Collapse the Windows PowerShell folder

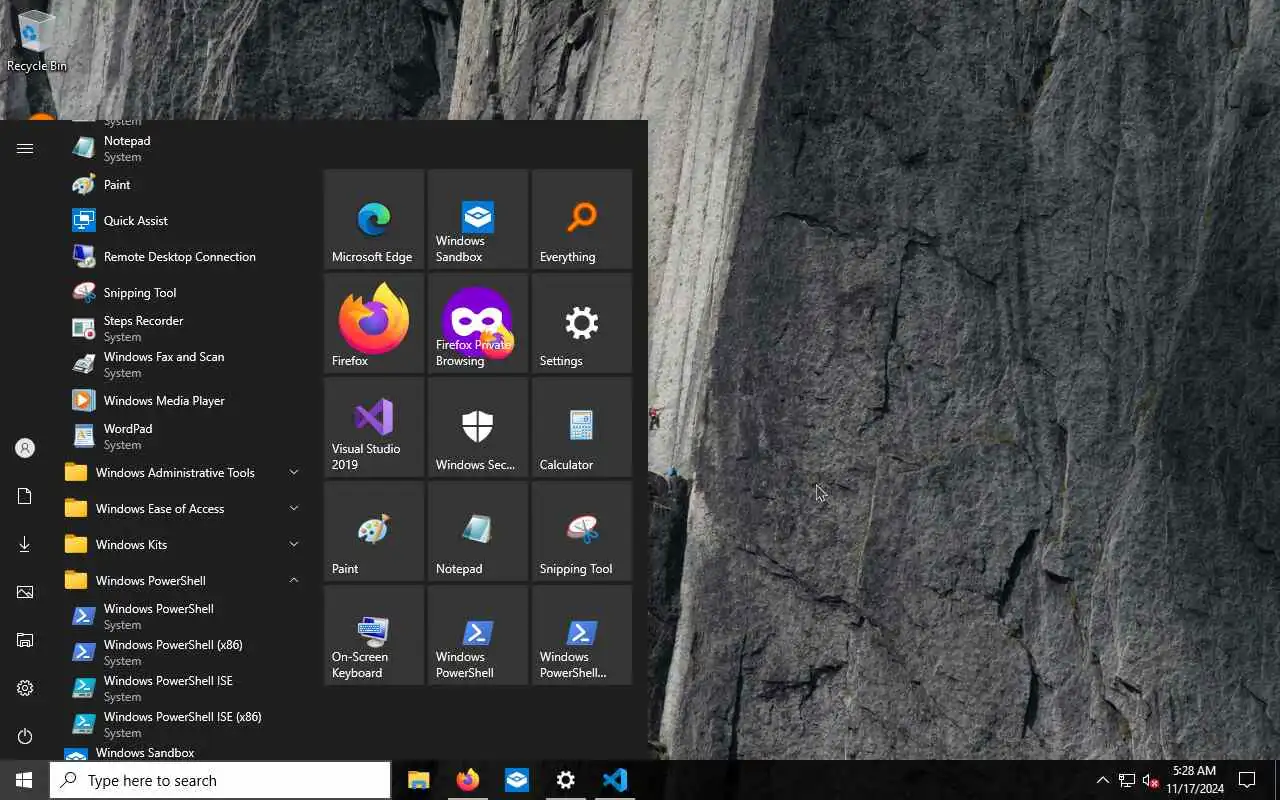pyautogui.click(x=184, y=580)
